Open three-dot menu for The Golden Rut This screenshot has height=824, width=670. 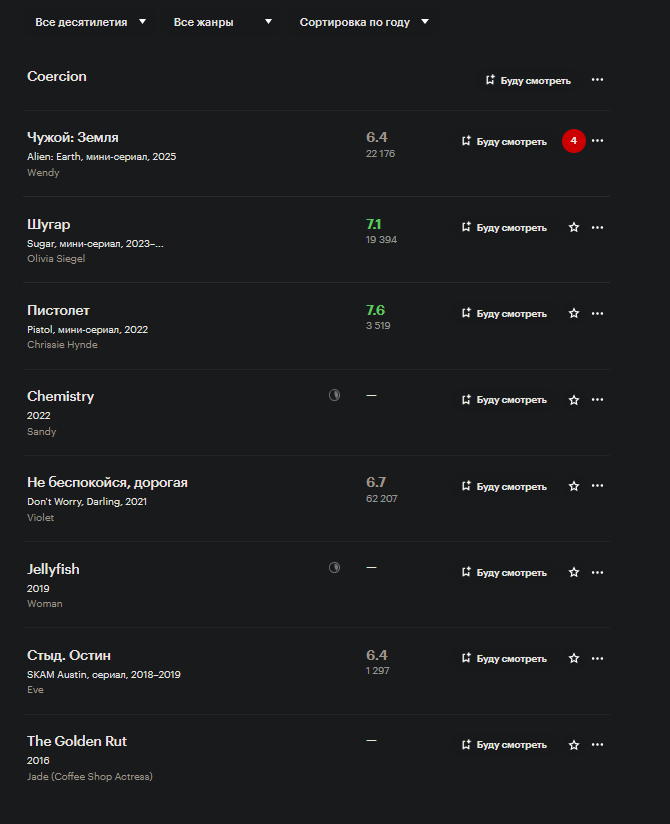(x=597, y=745)
